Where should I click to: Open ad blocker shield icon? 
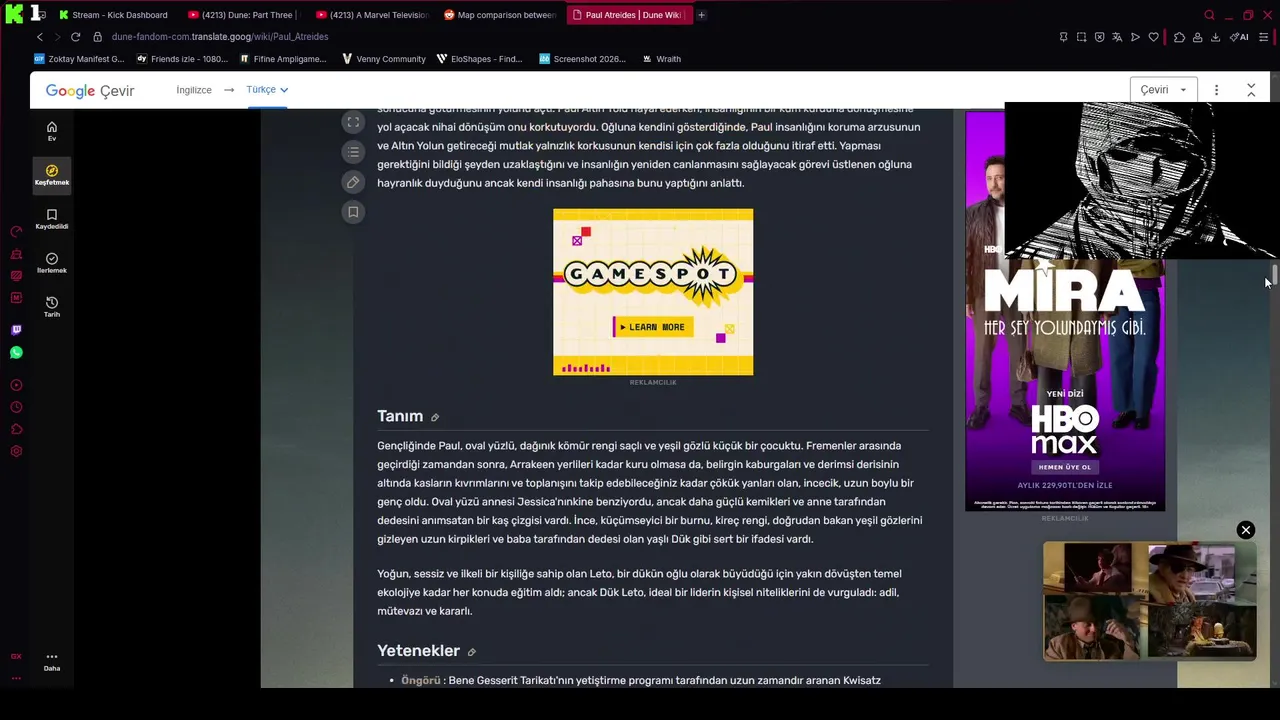pos(1099,37)
